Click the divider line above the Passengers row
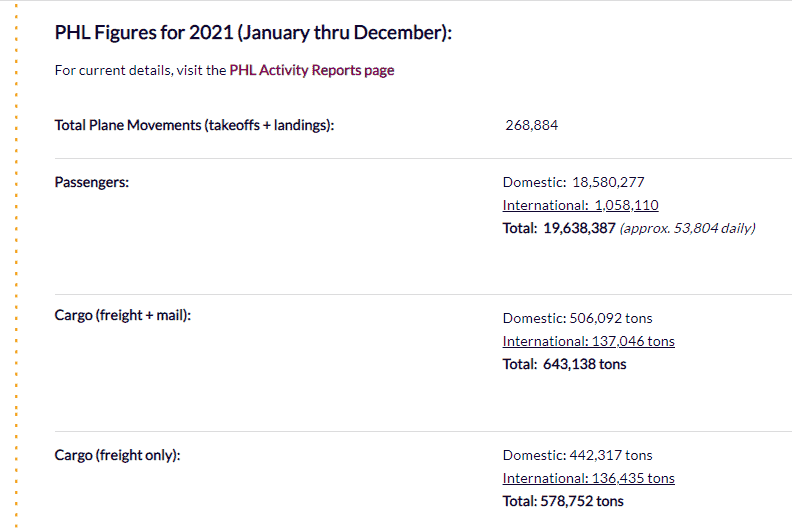 pyautogui.click(x=400, y=158)
